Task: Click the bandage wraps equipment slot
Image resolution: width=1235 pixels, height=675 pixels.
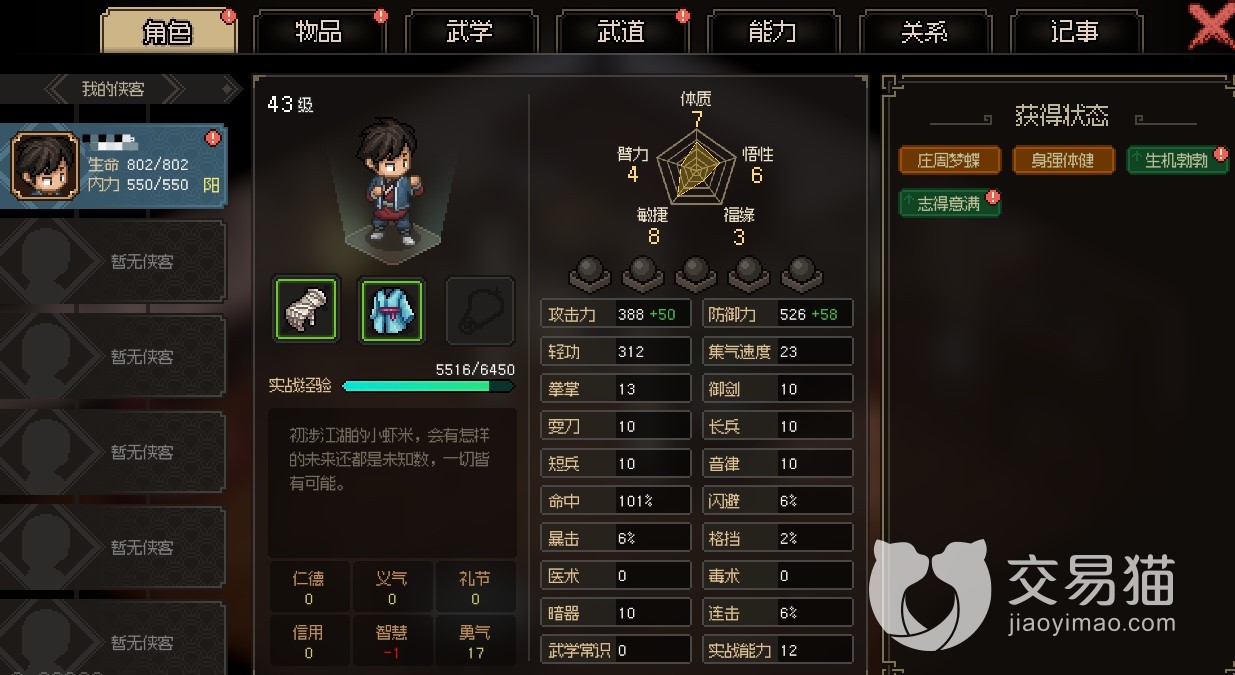Action: 307,310
